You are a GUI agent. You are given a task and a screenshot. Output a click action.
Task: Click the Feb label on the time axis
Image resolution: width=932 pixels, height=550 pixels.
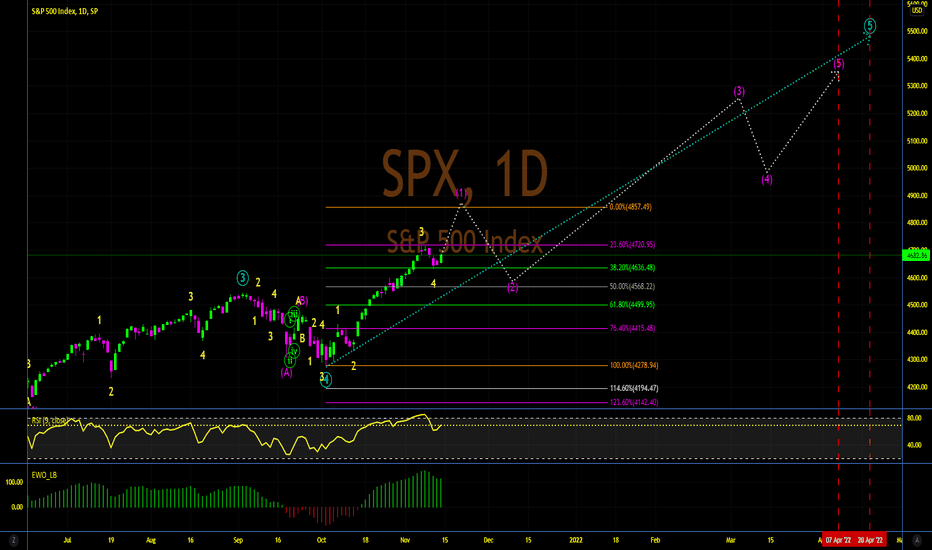click(655, 540)
